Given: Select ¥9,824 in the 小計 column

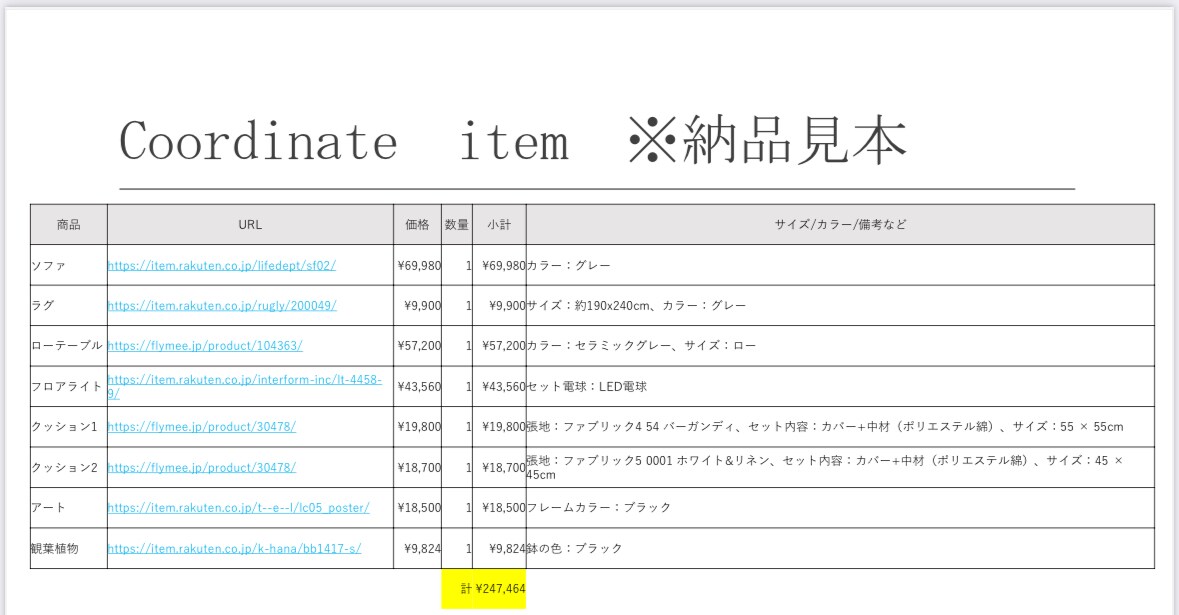Looking at the screenshot, I should coord(507,548).
